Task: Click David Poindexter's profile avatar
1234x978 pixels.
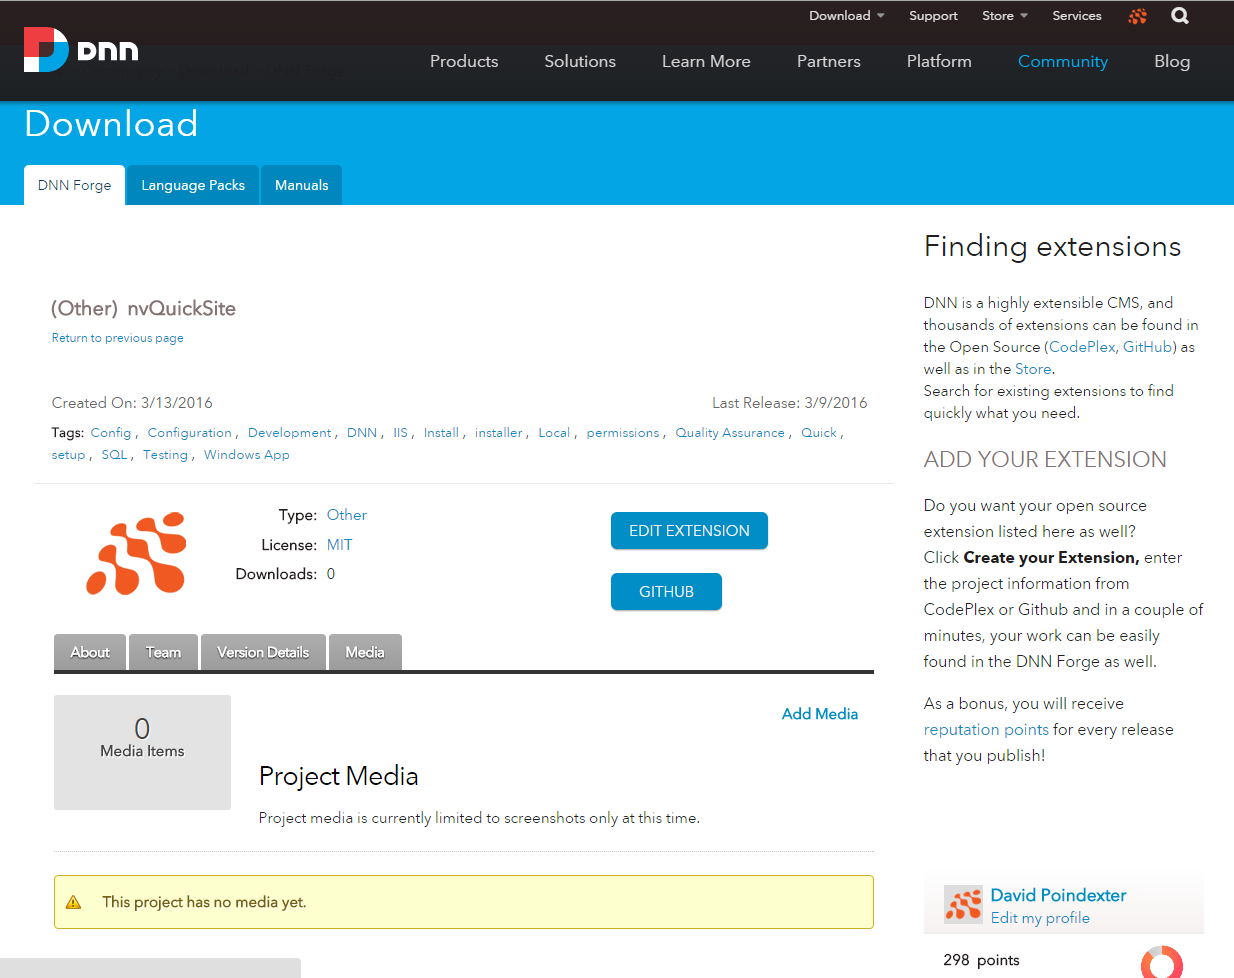Action: coord(964,905)
